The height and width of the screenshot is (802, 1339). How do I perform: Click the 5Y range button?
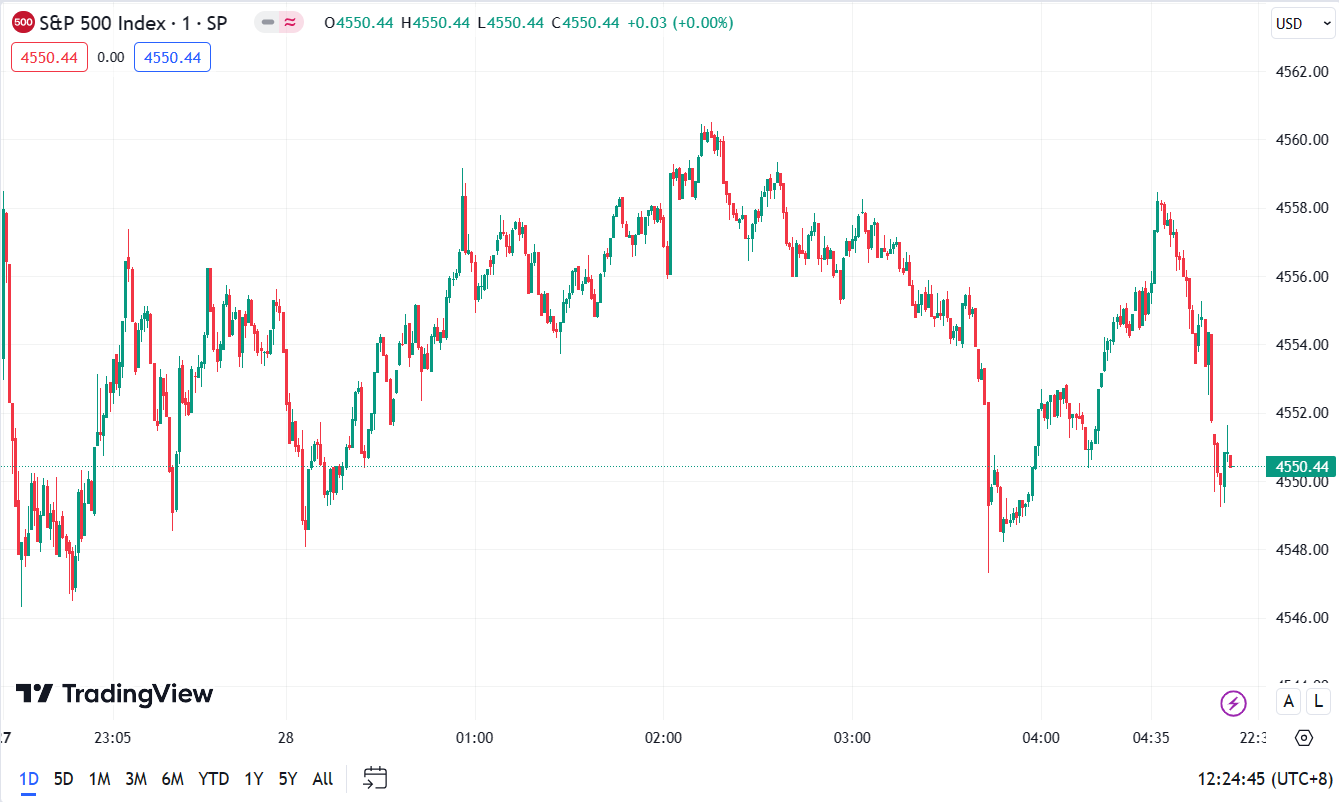tap(287, 778)
